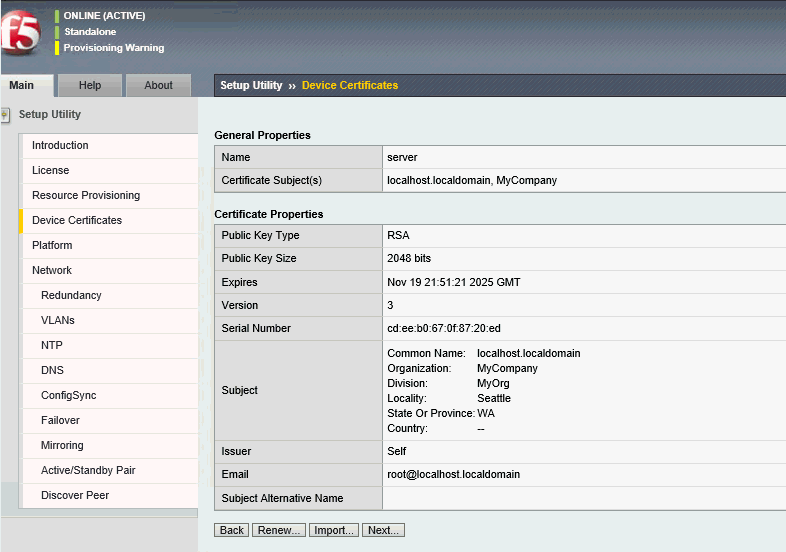Click the Import... button
Screen dimensions: 786x552
333,530
